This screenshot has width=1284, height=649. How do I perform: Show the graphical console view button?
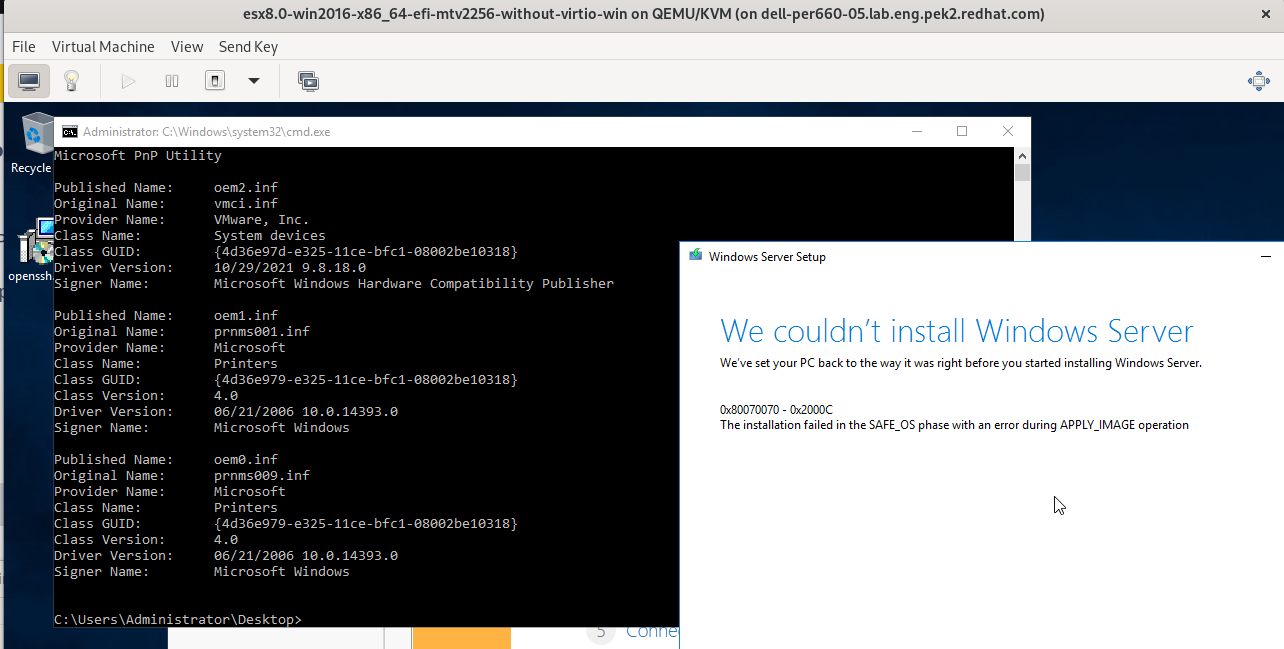tap(29, 81)
